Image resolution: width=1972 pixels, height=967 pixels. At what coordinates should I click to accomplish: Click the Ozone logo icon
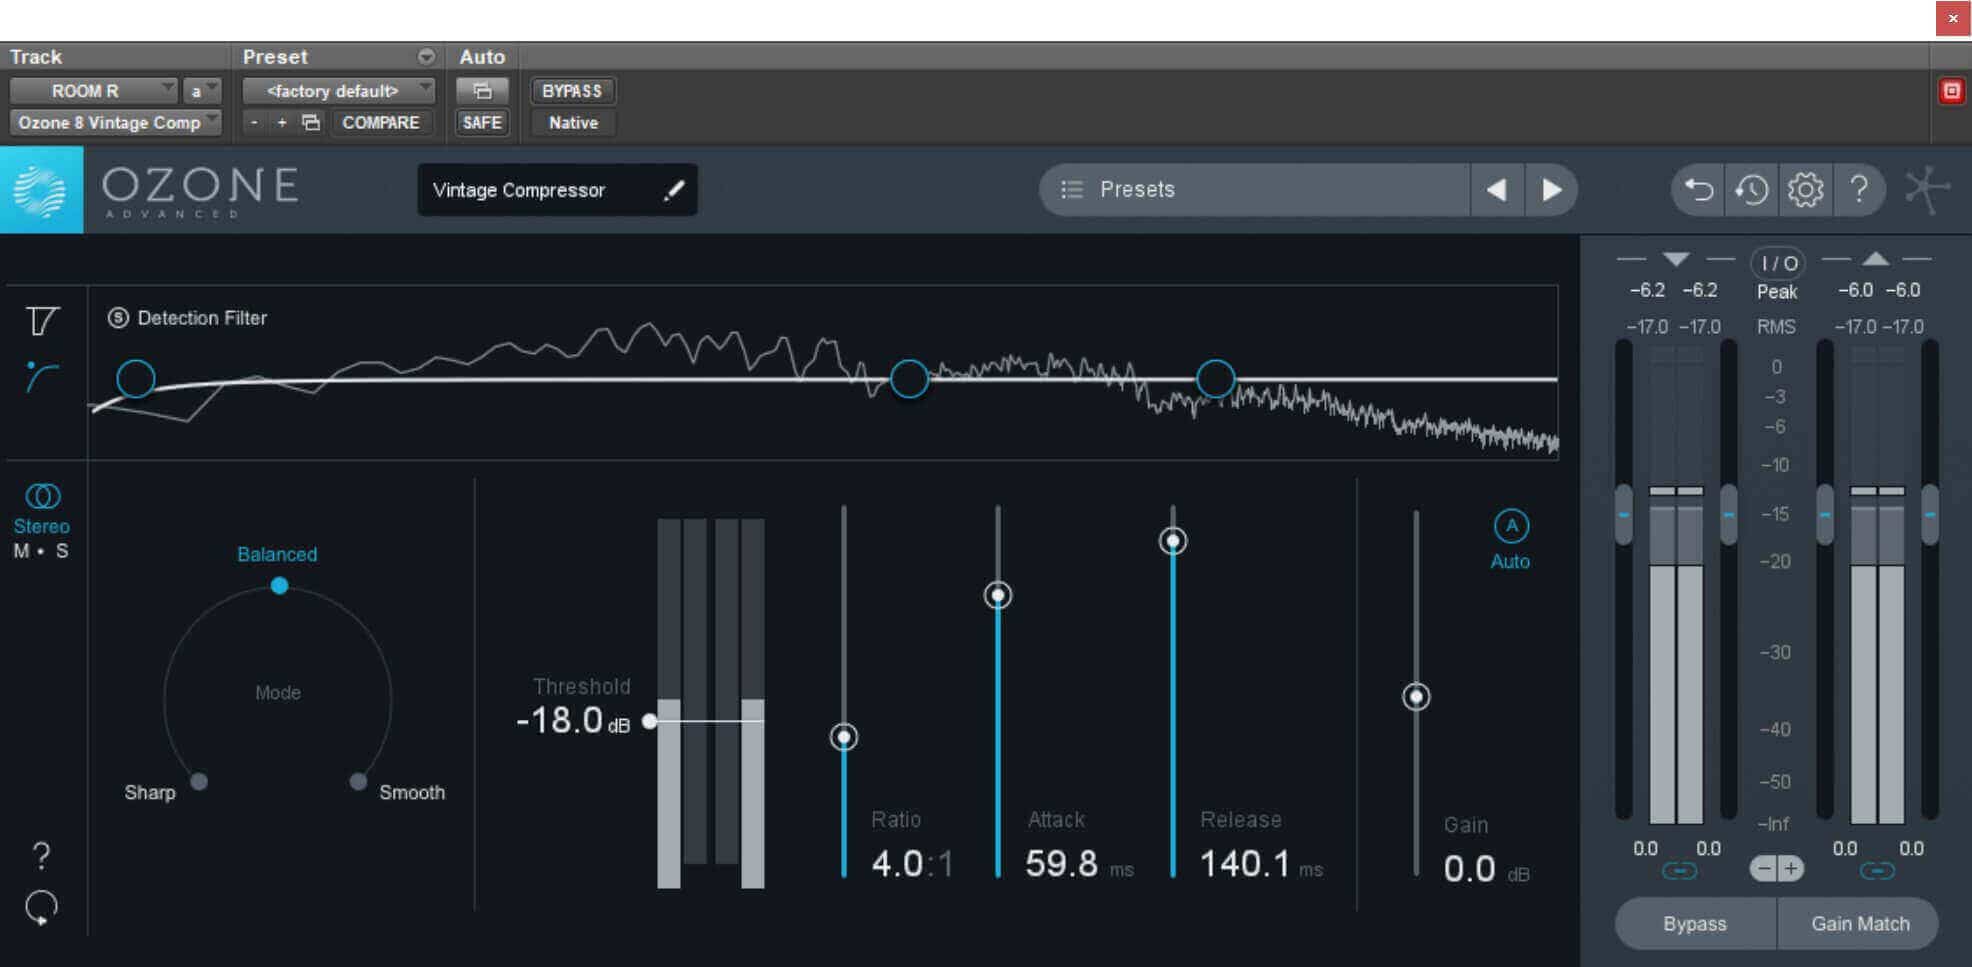pos(41,190)
